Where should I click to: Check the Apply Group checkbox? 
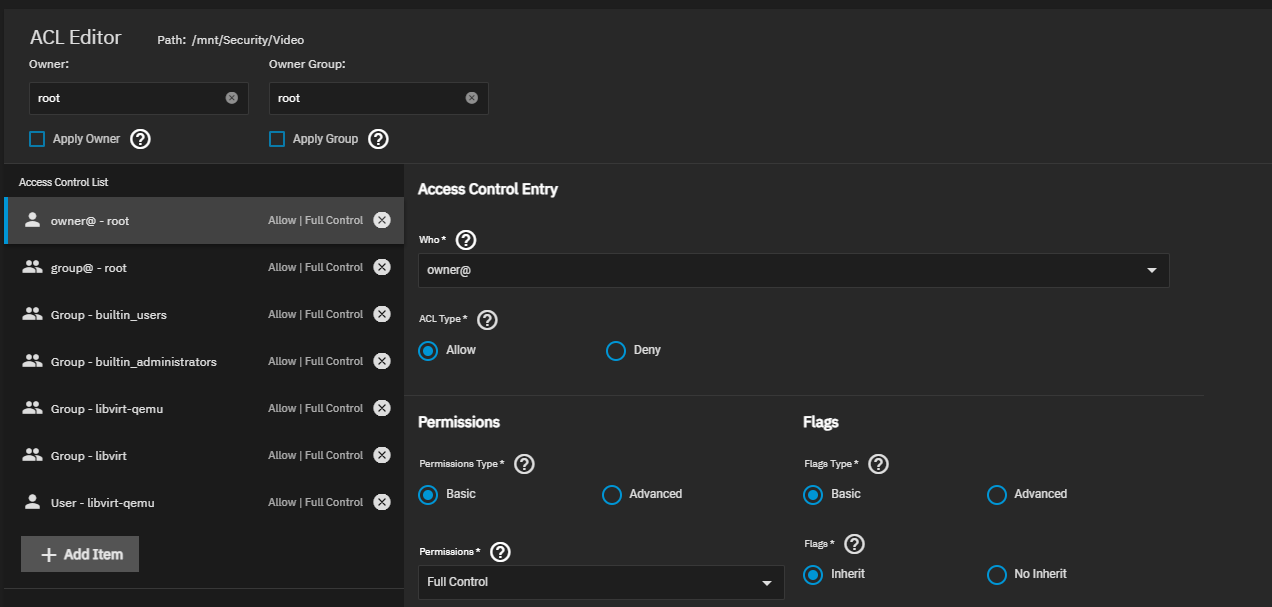[x=277, y=139]
